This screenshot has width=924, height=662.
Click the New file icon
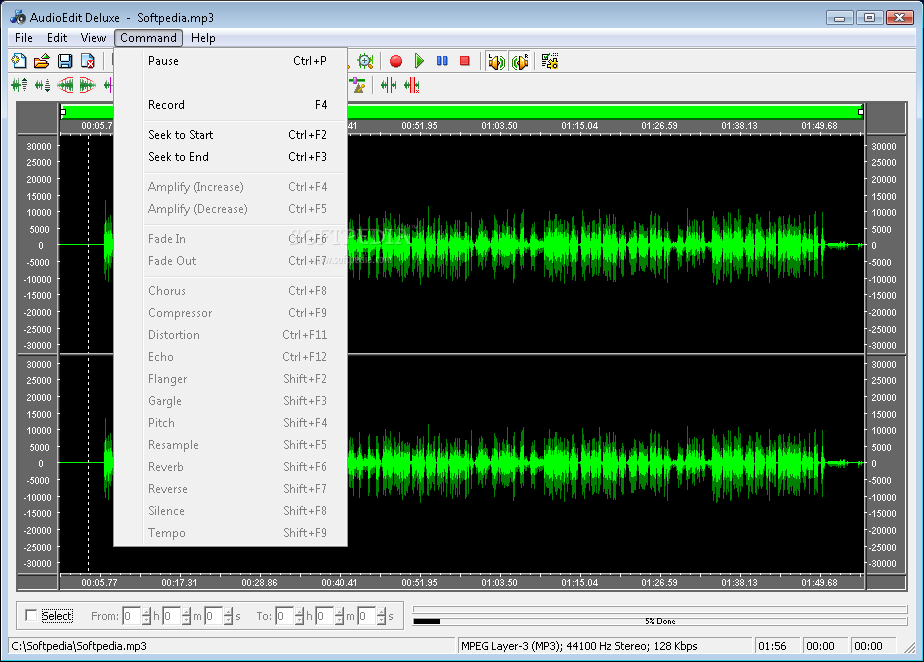pyautogui.click(x=19, y=62)
